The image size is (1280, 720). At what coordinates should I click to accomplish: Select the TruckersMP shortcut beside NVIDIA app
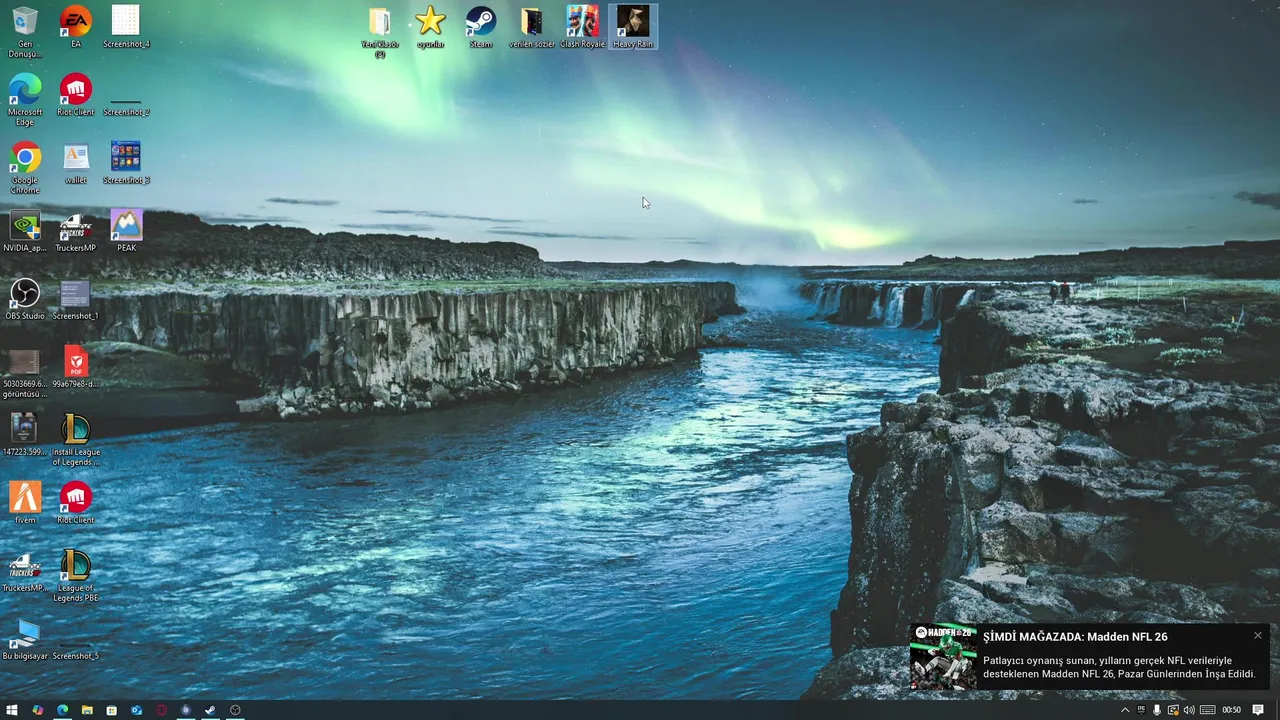[76, 231]
